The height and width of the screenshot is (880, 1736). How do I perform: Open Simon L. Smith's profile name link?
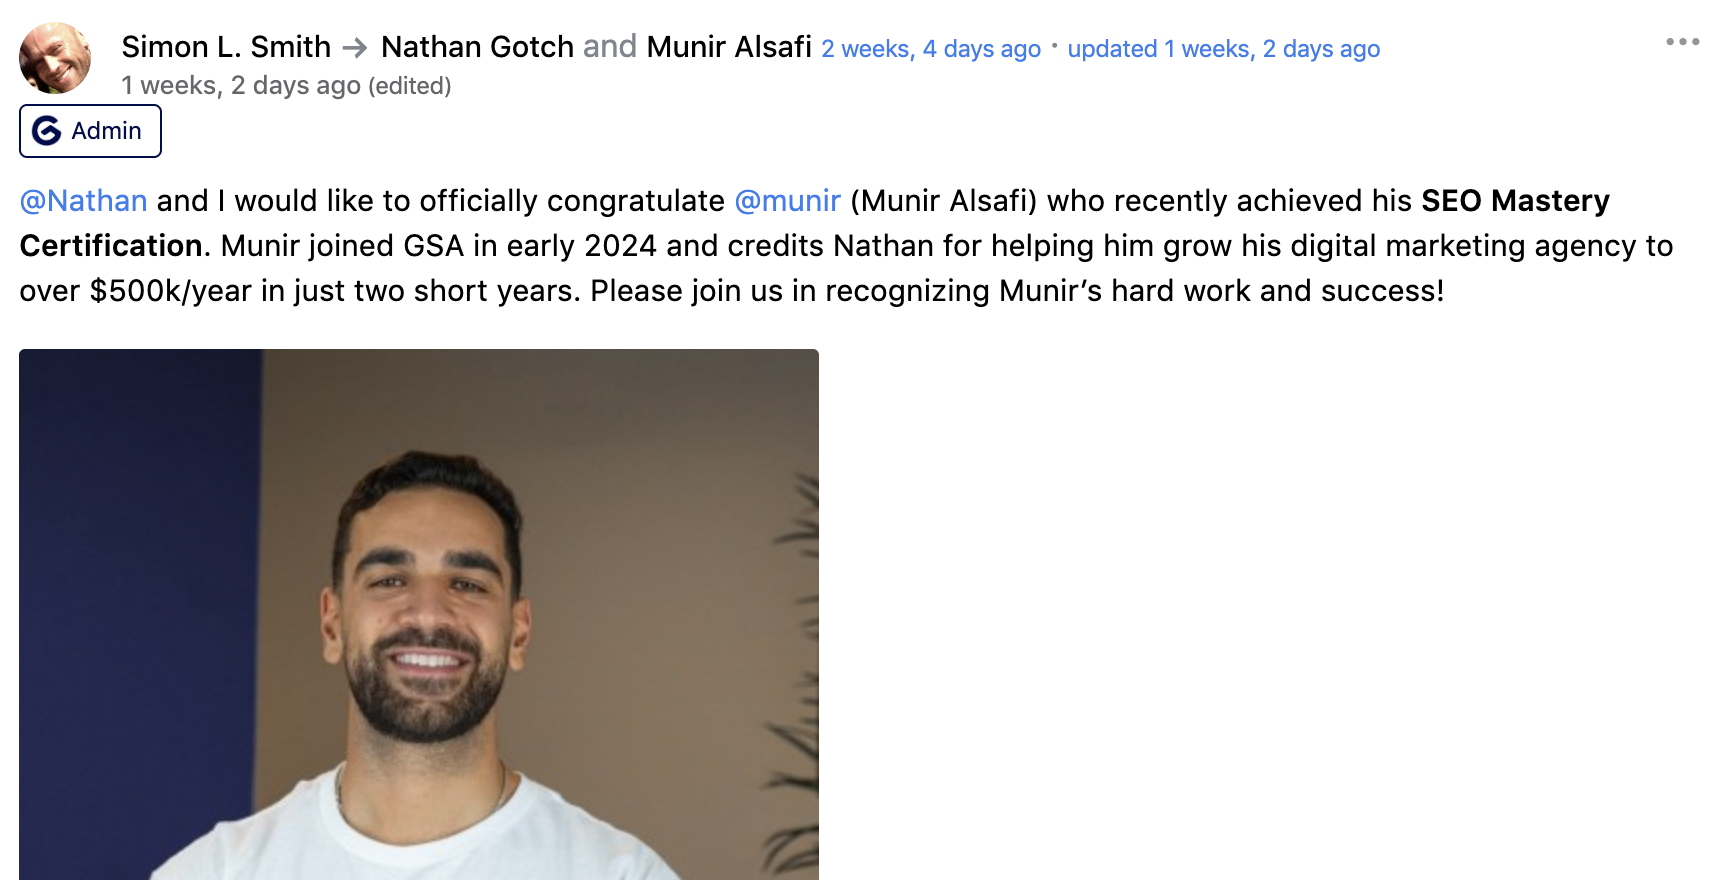pyautogui.click(x=226, y=47)
